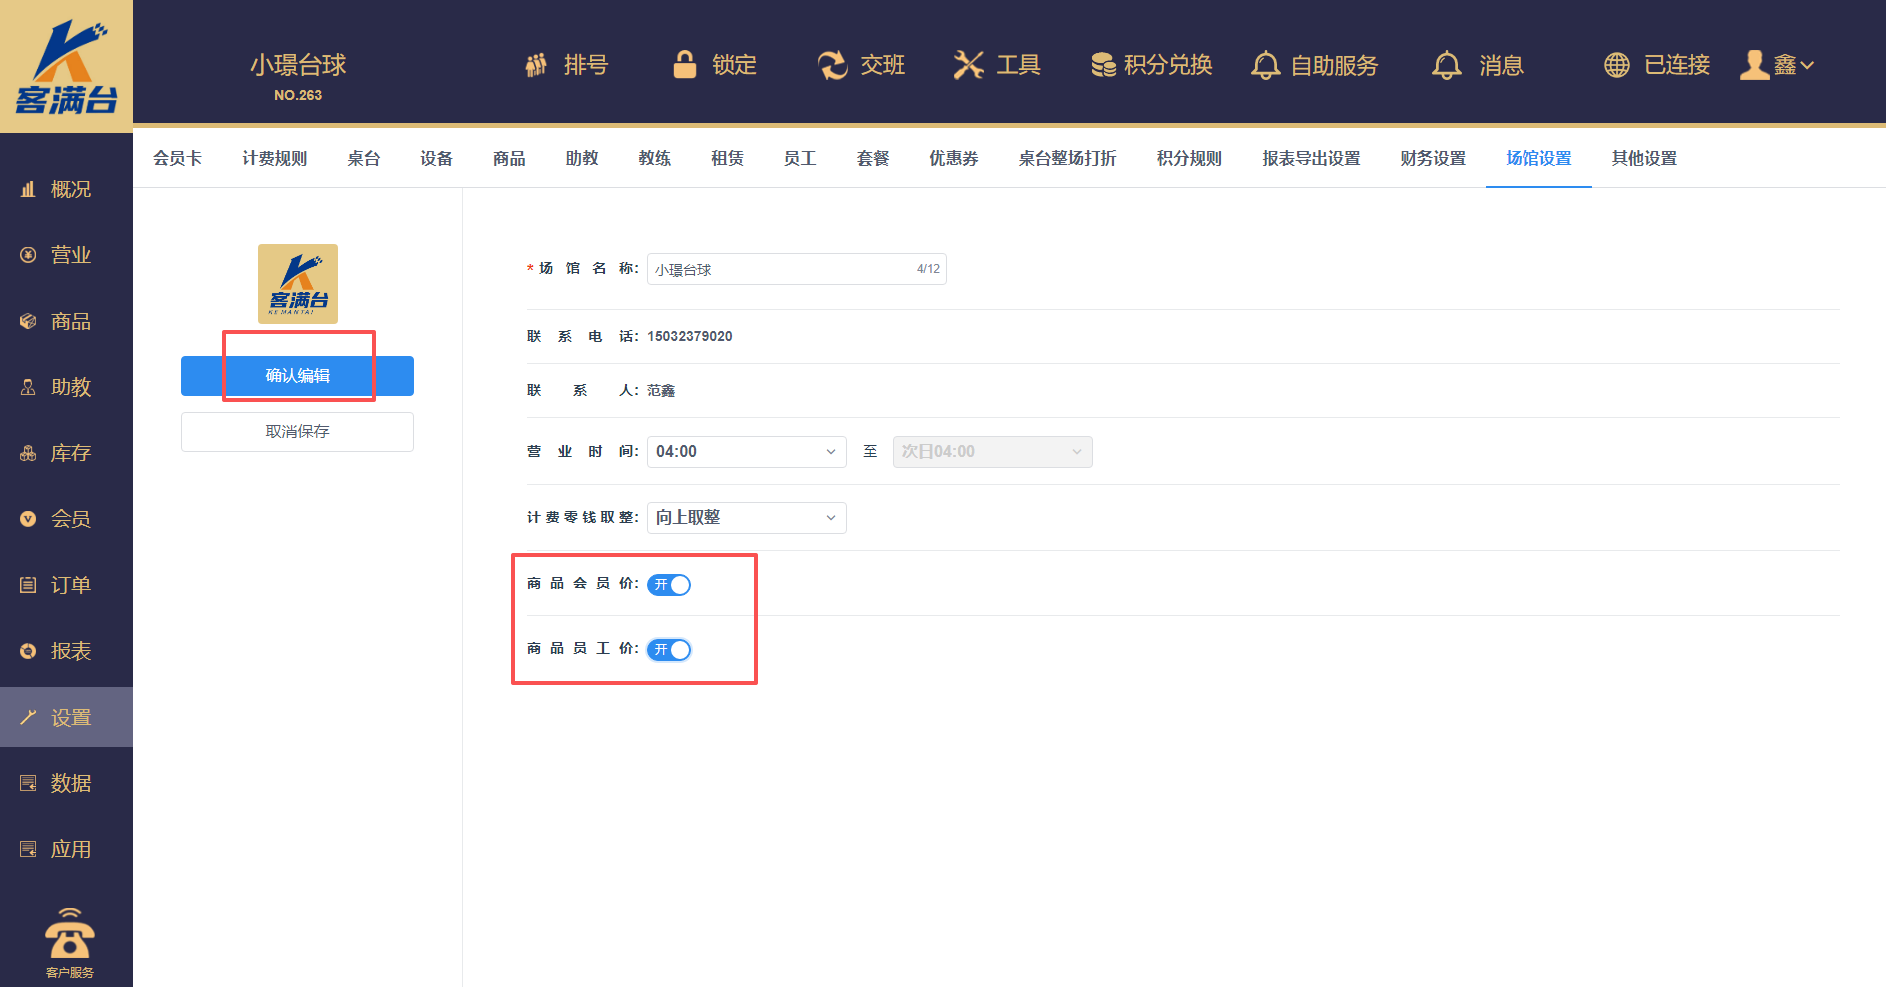Expand the 营业时间 start time dropdown
Image resolution: width=1886 pixels, height=987 pixels.
click(746, 452)
